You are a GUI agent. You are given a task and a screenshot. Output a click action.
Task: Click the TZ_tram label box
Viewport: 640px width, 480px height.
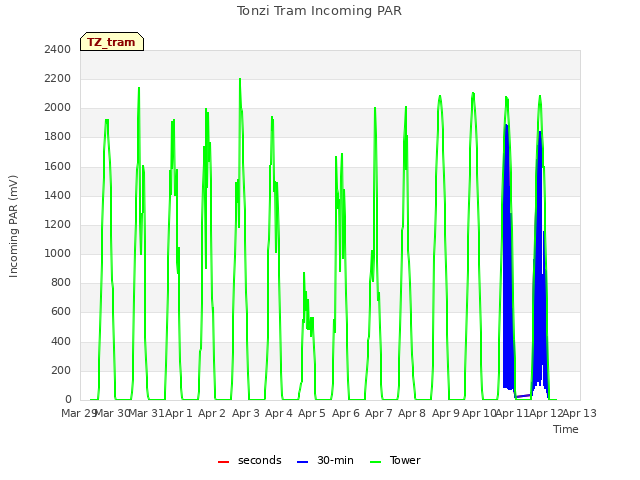click(112, 42)
